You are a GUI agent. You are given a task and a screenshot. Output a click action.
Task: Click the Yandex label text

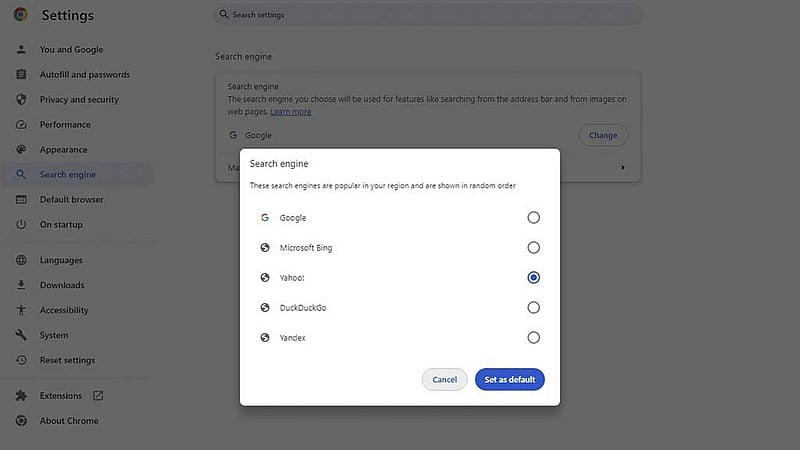[x=292, y=338]
